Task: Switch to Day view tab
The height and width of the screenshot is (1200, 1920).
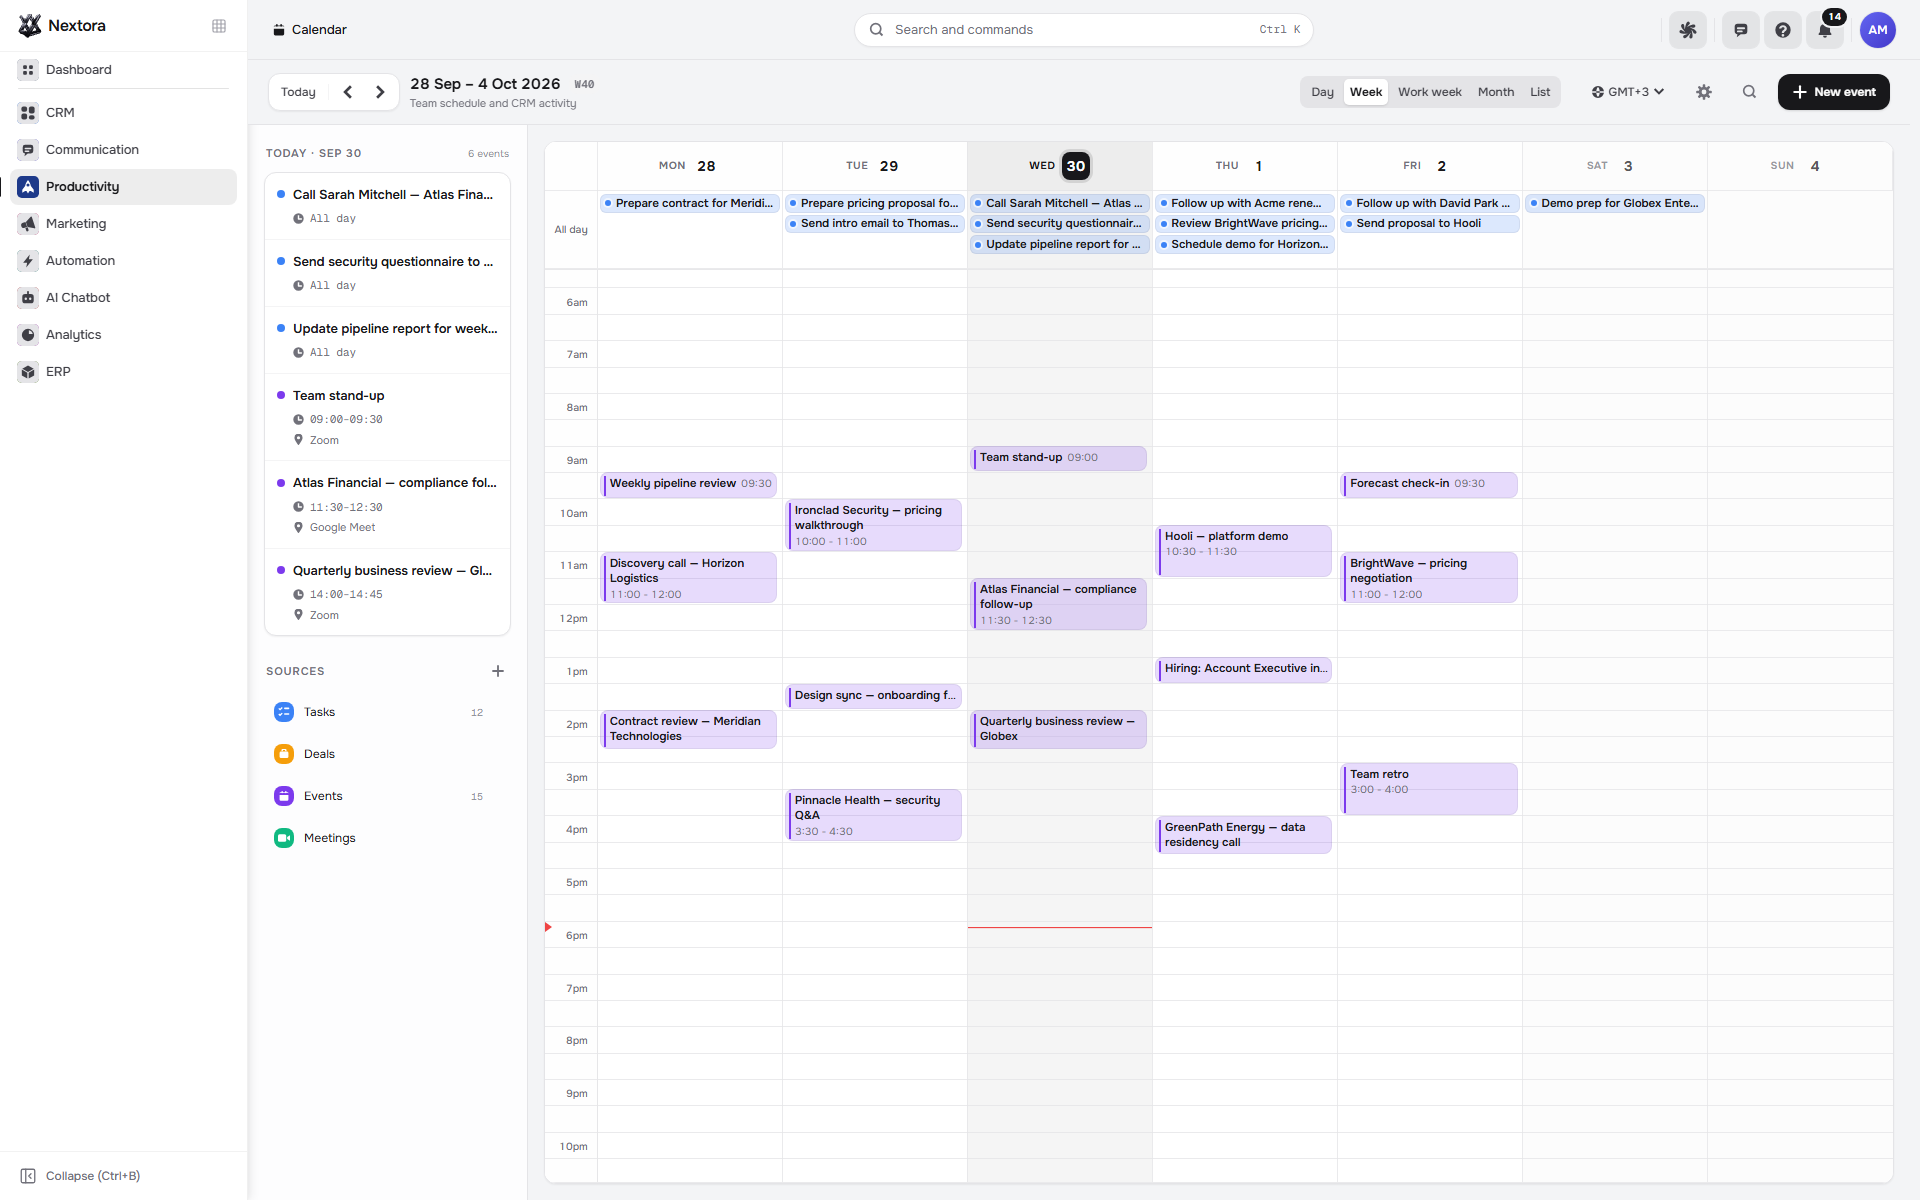Action: tap(1322, 92)
